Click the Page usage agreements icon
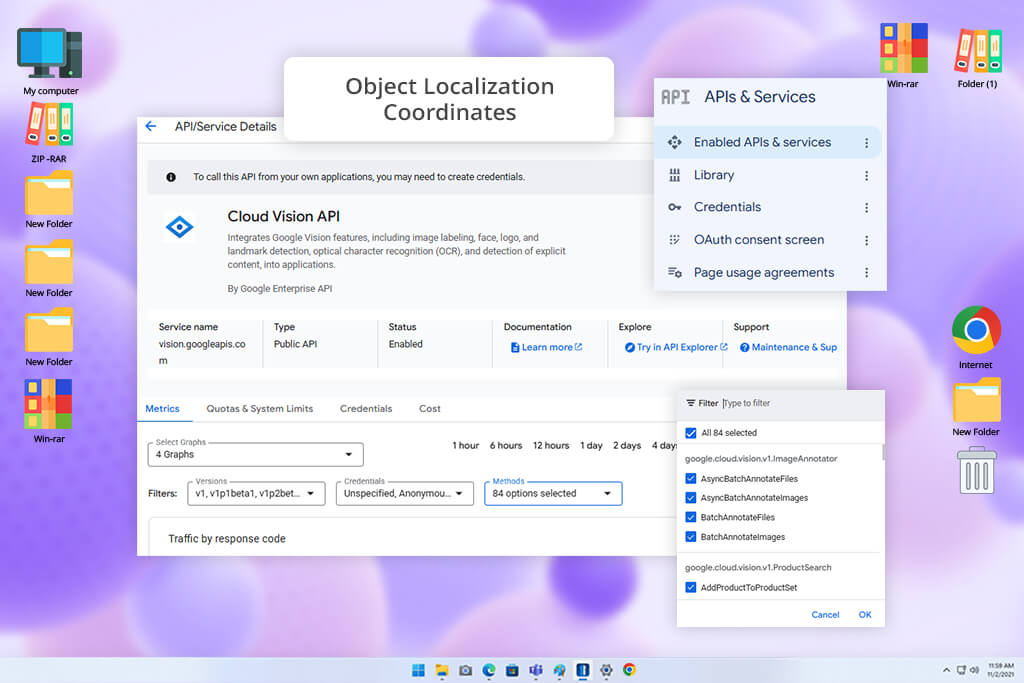 pos(675,272)
